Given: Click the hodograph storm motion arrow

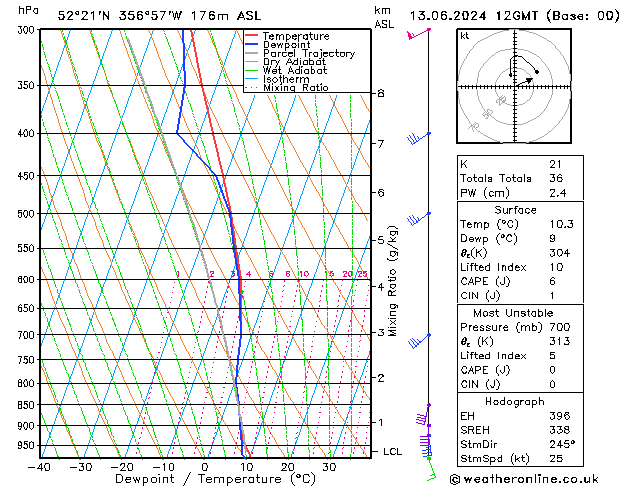Looking at the screenshot, I should coord(524,81).
